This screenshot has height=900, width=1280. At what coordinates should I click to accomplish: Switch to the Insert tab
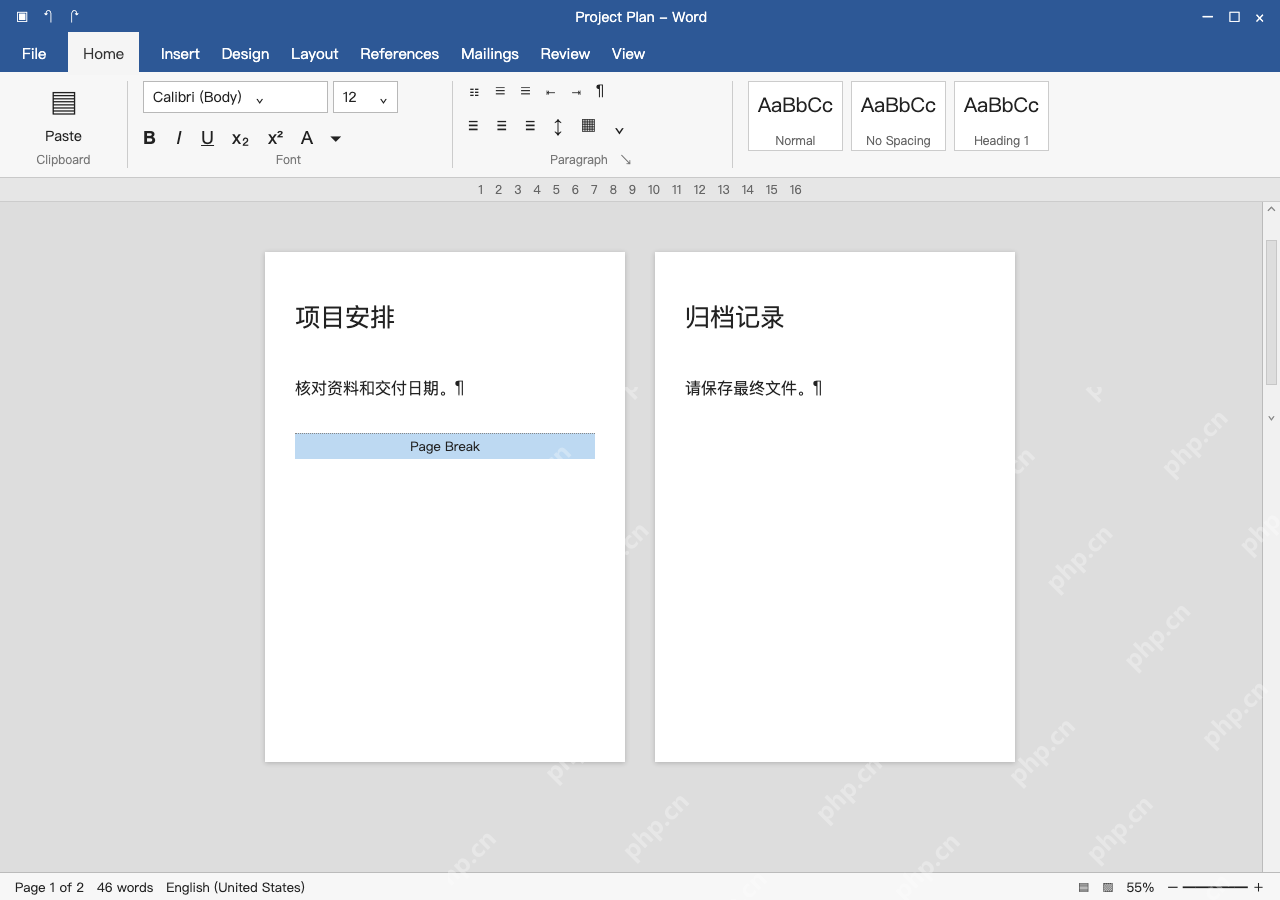pyautogui.click(x=180, y=54)
